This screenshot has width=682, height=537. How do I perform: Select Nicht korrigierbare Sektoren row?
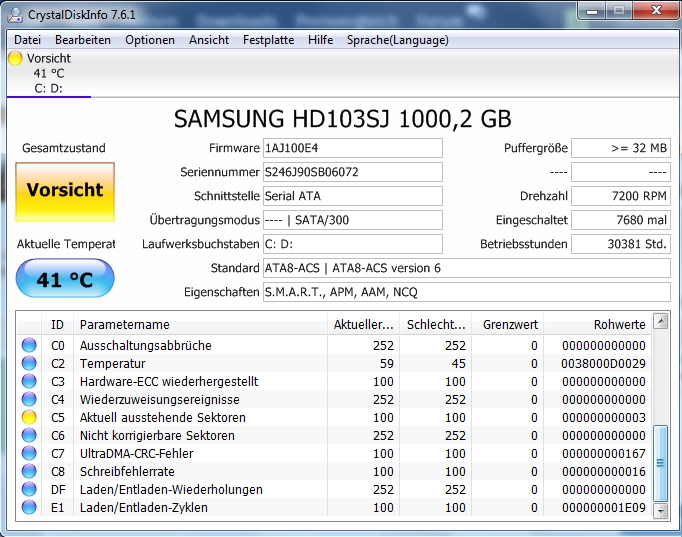[334, 435]
